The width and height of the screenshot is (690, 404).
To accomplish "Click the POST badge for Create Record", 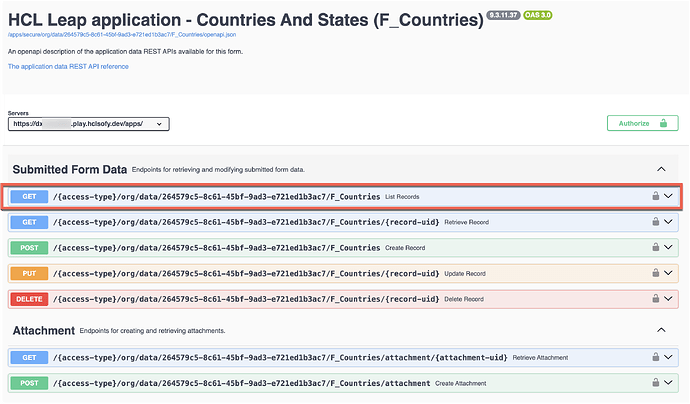I will tap(29, 248).
